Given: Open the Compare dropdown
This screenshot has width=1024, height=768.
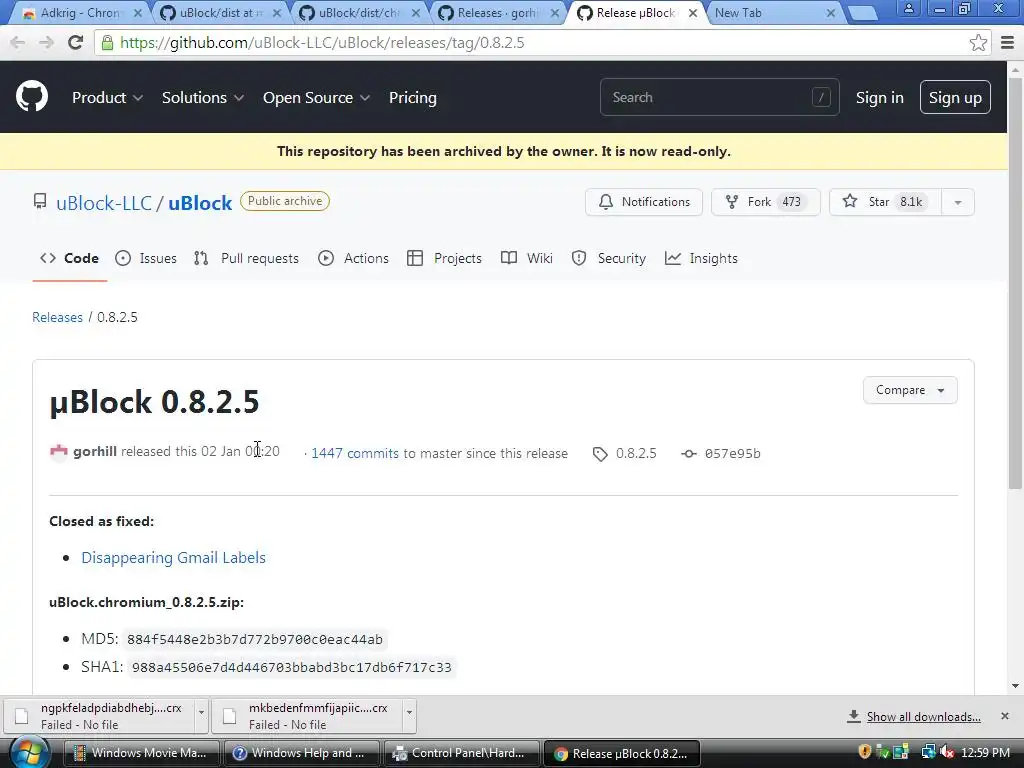Looking at the screenshot, I should tap(910, 390).
